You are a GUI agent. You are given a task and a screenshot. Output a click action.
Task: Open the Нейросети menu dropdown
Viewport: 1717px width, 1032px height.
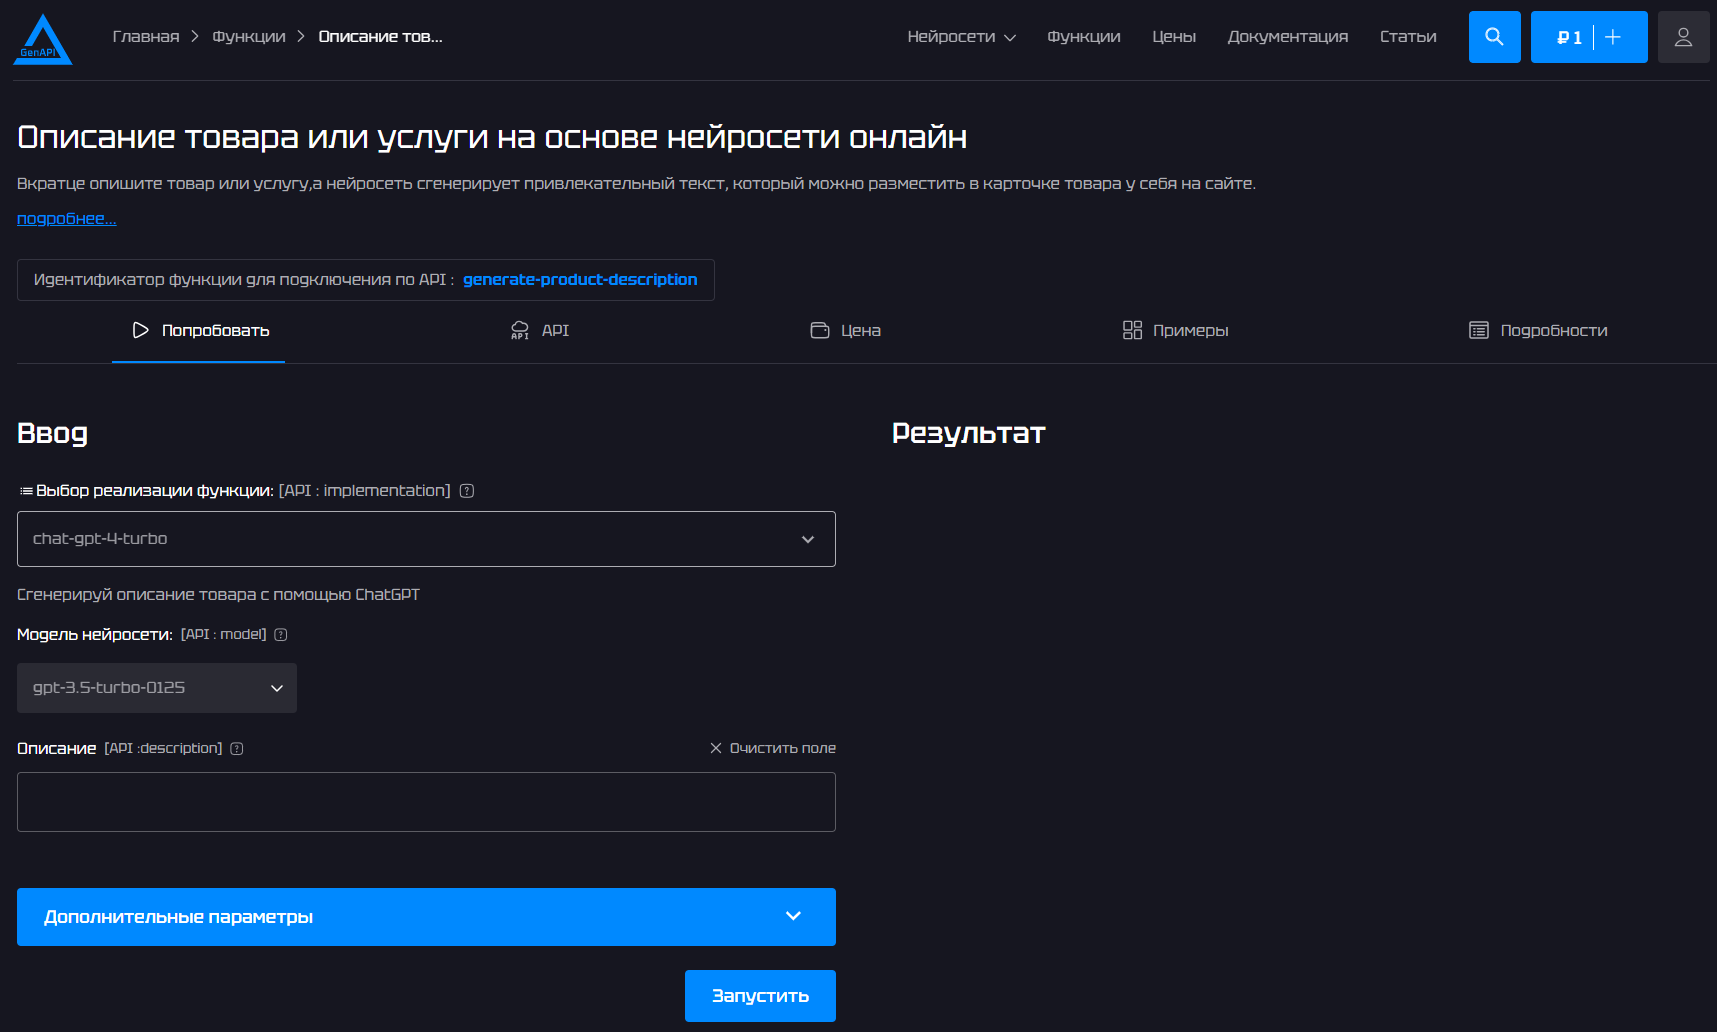pyautogui.click(x=961, y=37)
